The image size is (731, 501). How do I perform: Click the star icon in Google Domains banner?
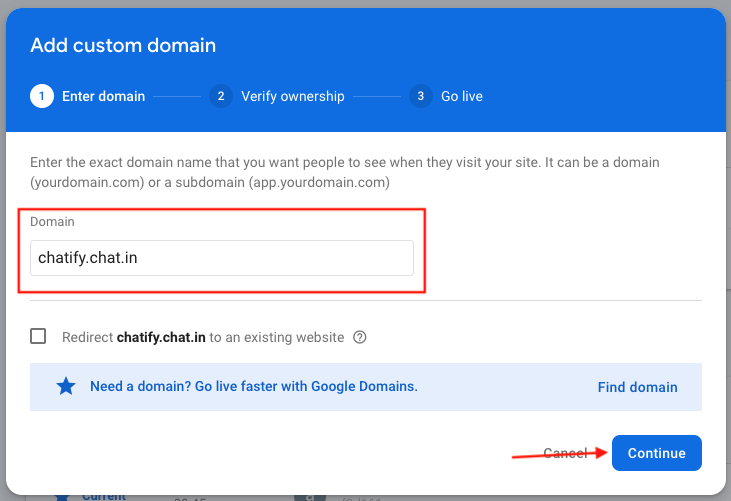click(66, 386)
